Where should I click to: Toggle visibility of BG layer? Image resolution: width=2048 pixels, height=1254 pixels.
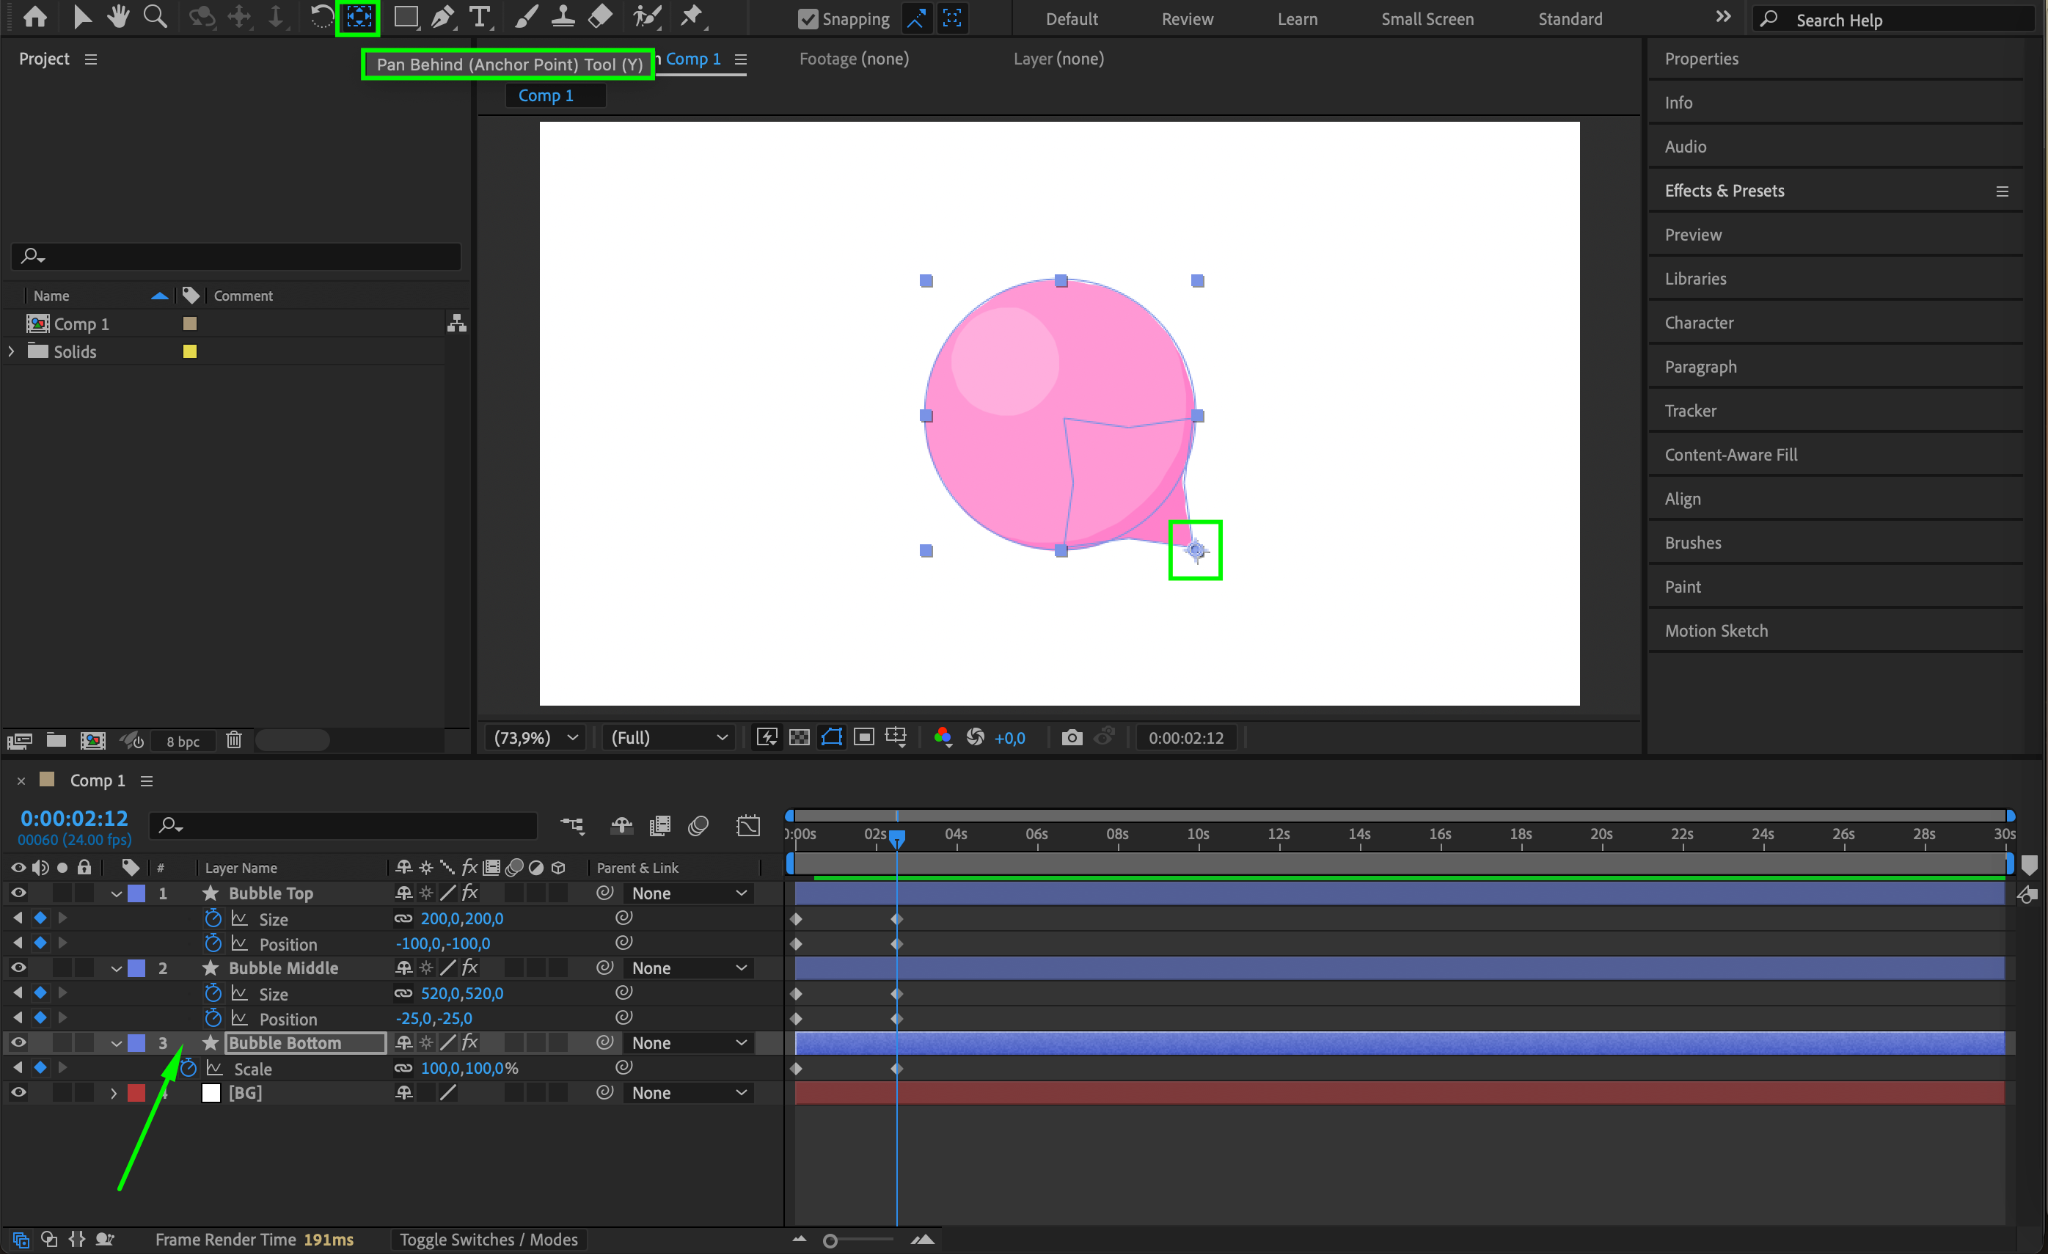pos(18,1093)
